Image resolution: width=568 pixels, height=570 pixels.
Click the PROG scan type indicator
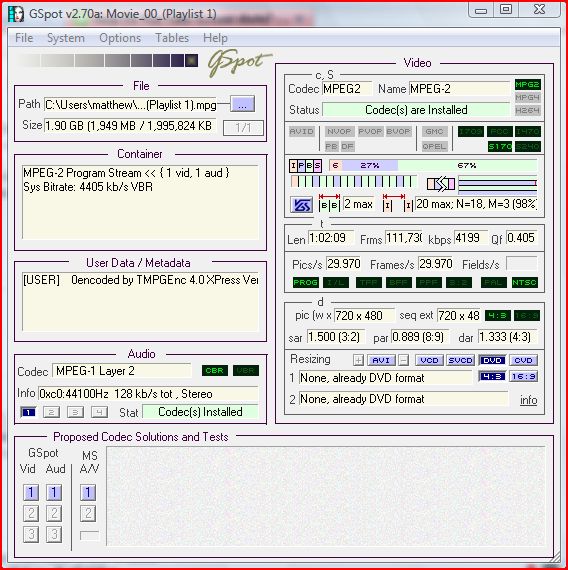pos(305,282)
